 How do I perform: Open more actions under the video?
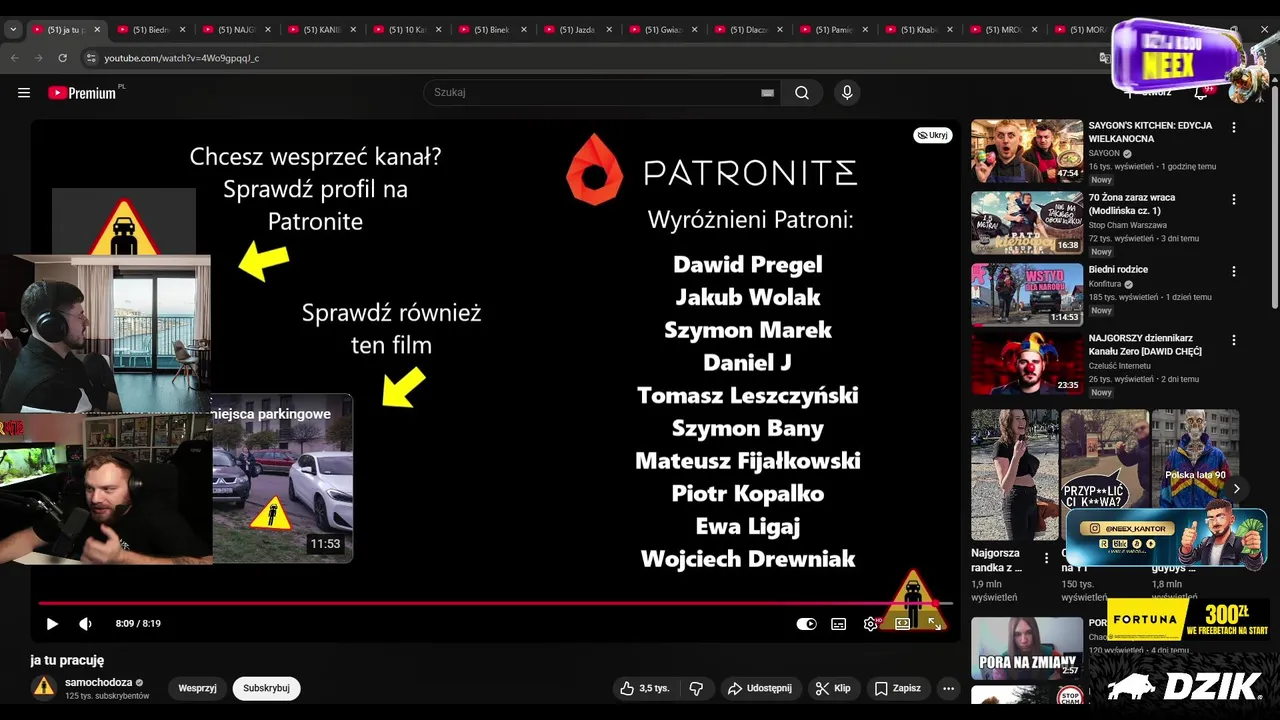tap(948, 688)
